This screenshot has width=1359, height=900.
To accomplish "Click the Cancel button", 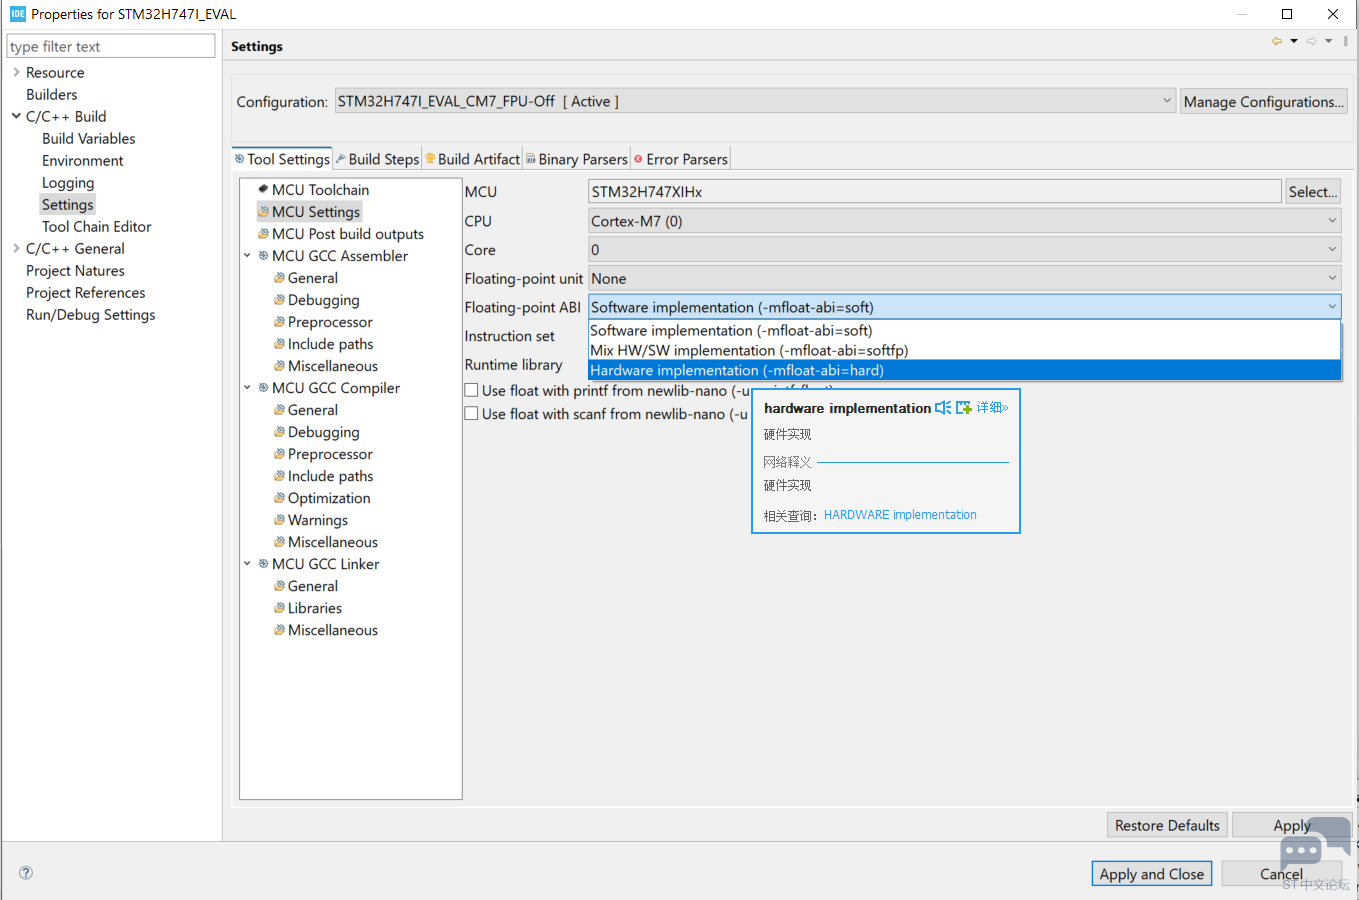I will pos(1281,873).
